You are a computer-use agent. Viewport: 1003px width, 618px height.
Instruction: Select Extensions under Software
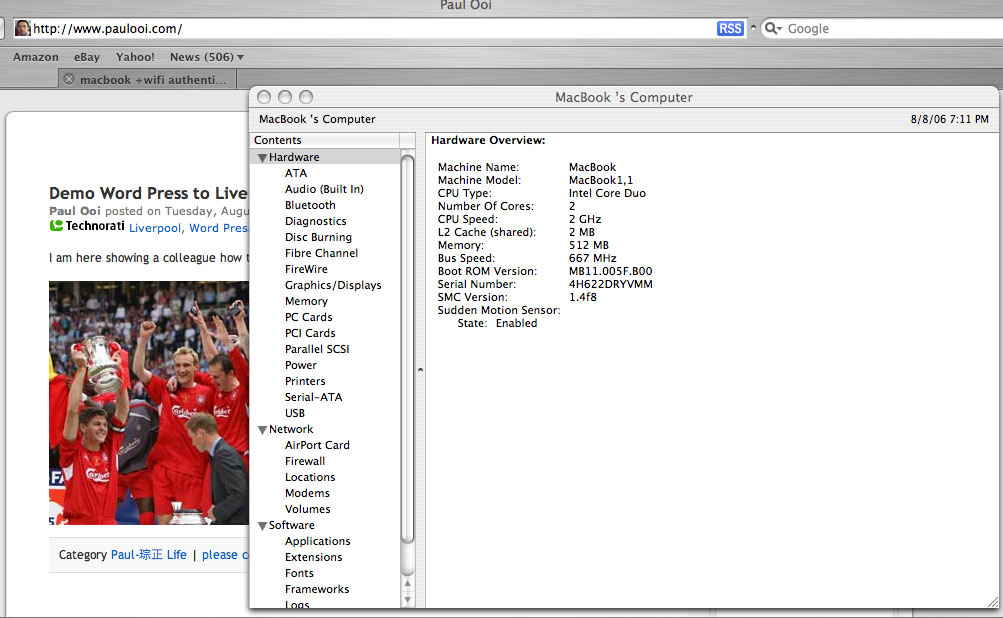coord(313,557)
